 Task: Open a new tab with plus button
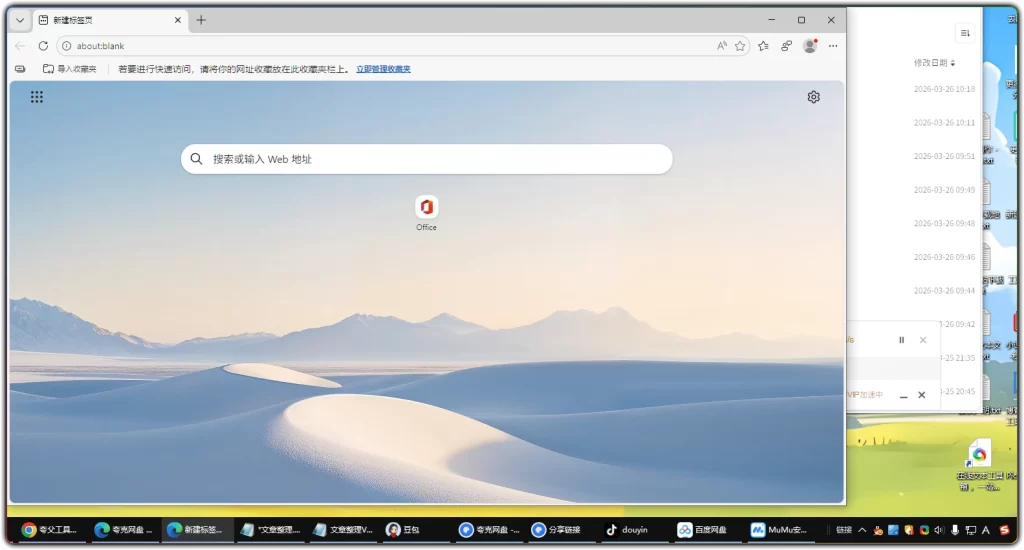coord(201,20)
